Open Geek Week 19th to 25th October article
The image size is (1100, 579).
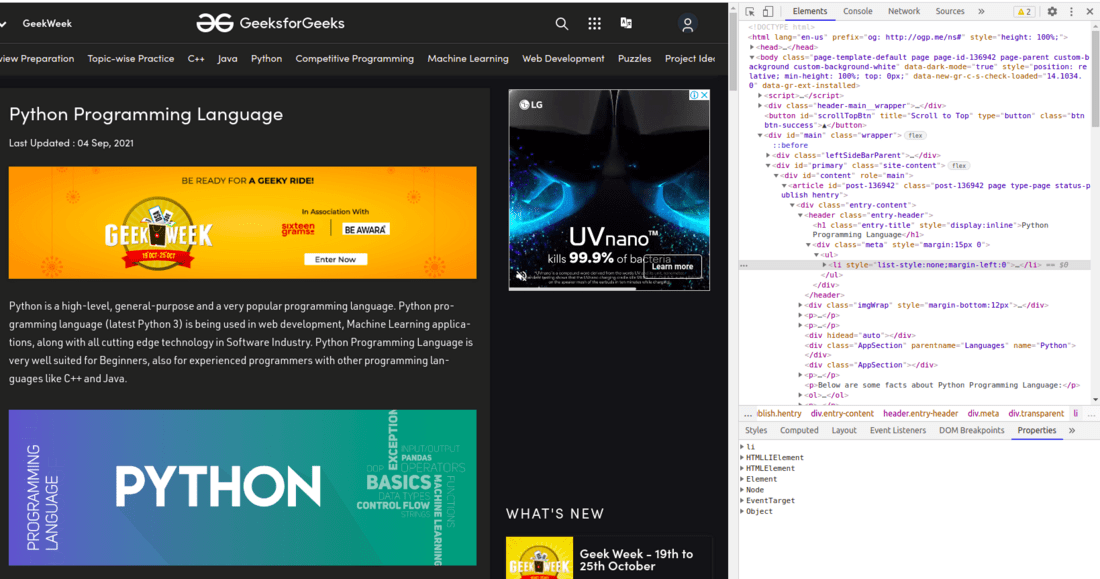point(636,560)
